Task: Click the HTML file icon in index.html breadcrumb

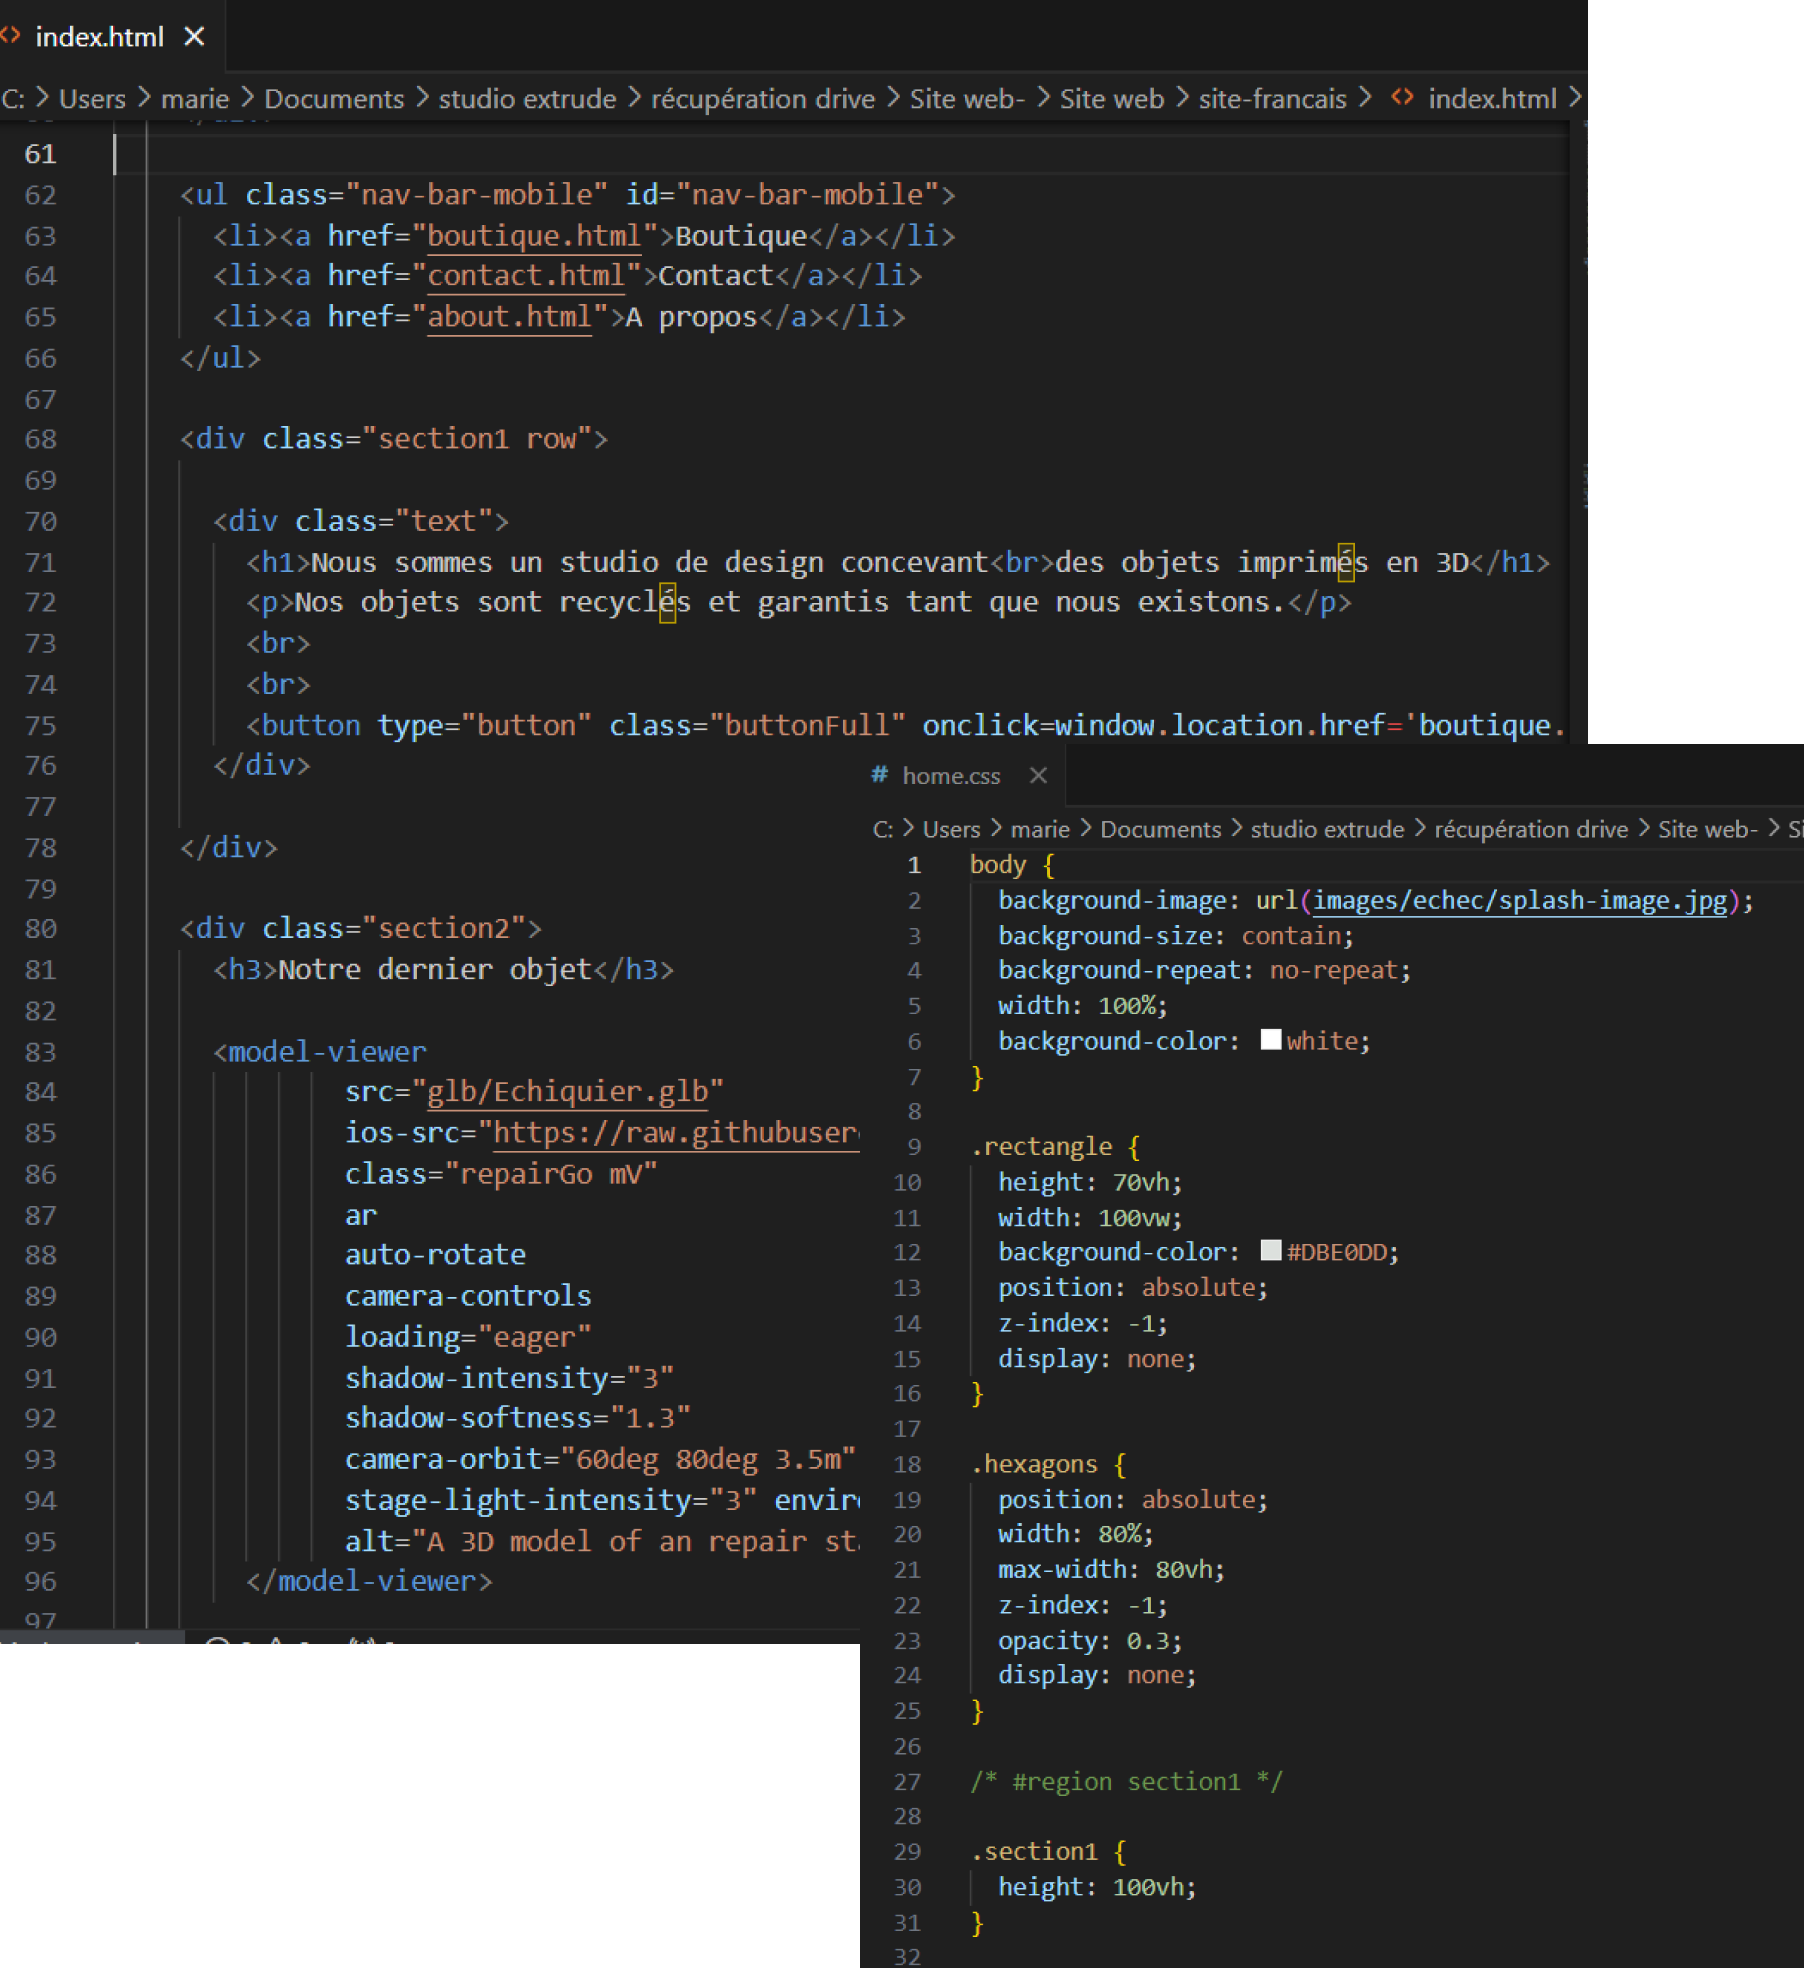Action: tap(1403, 98)
